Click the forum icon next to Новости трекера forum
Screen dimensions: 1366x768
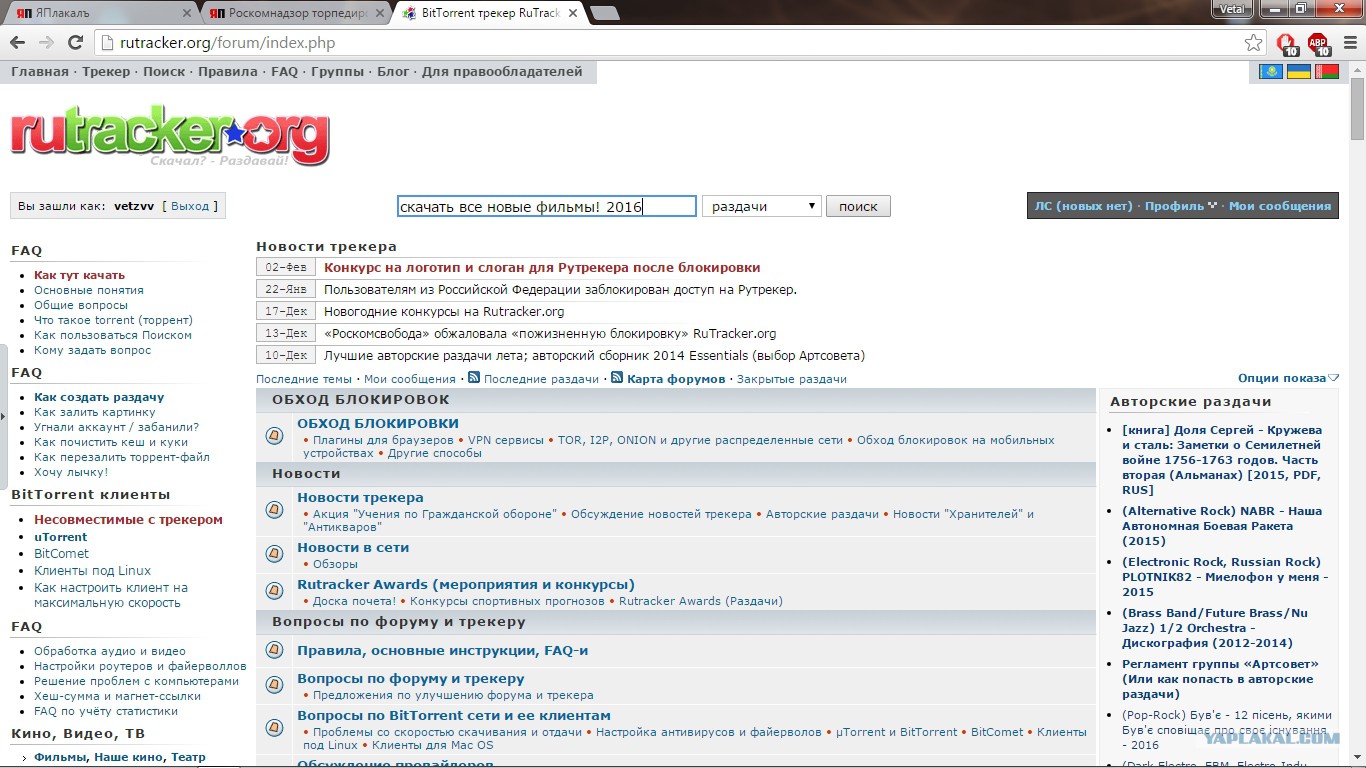click(x=274, y=510)
